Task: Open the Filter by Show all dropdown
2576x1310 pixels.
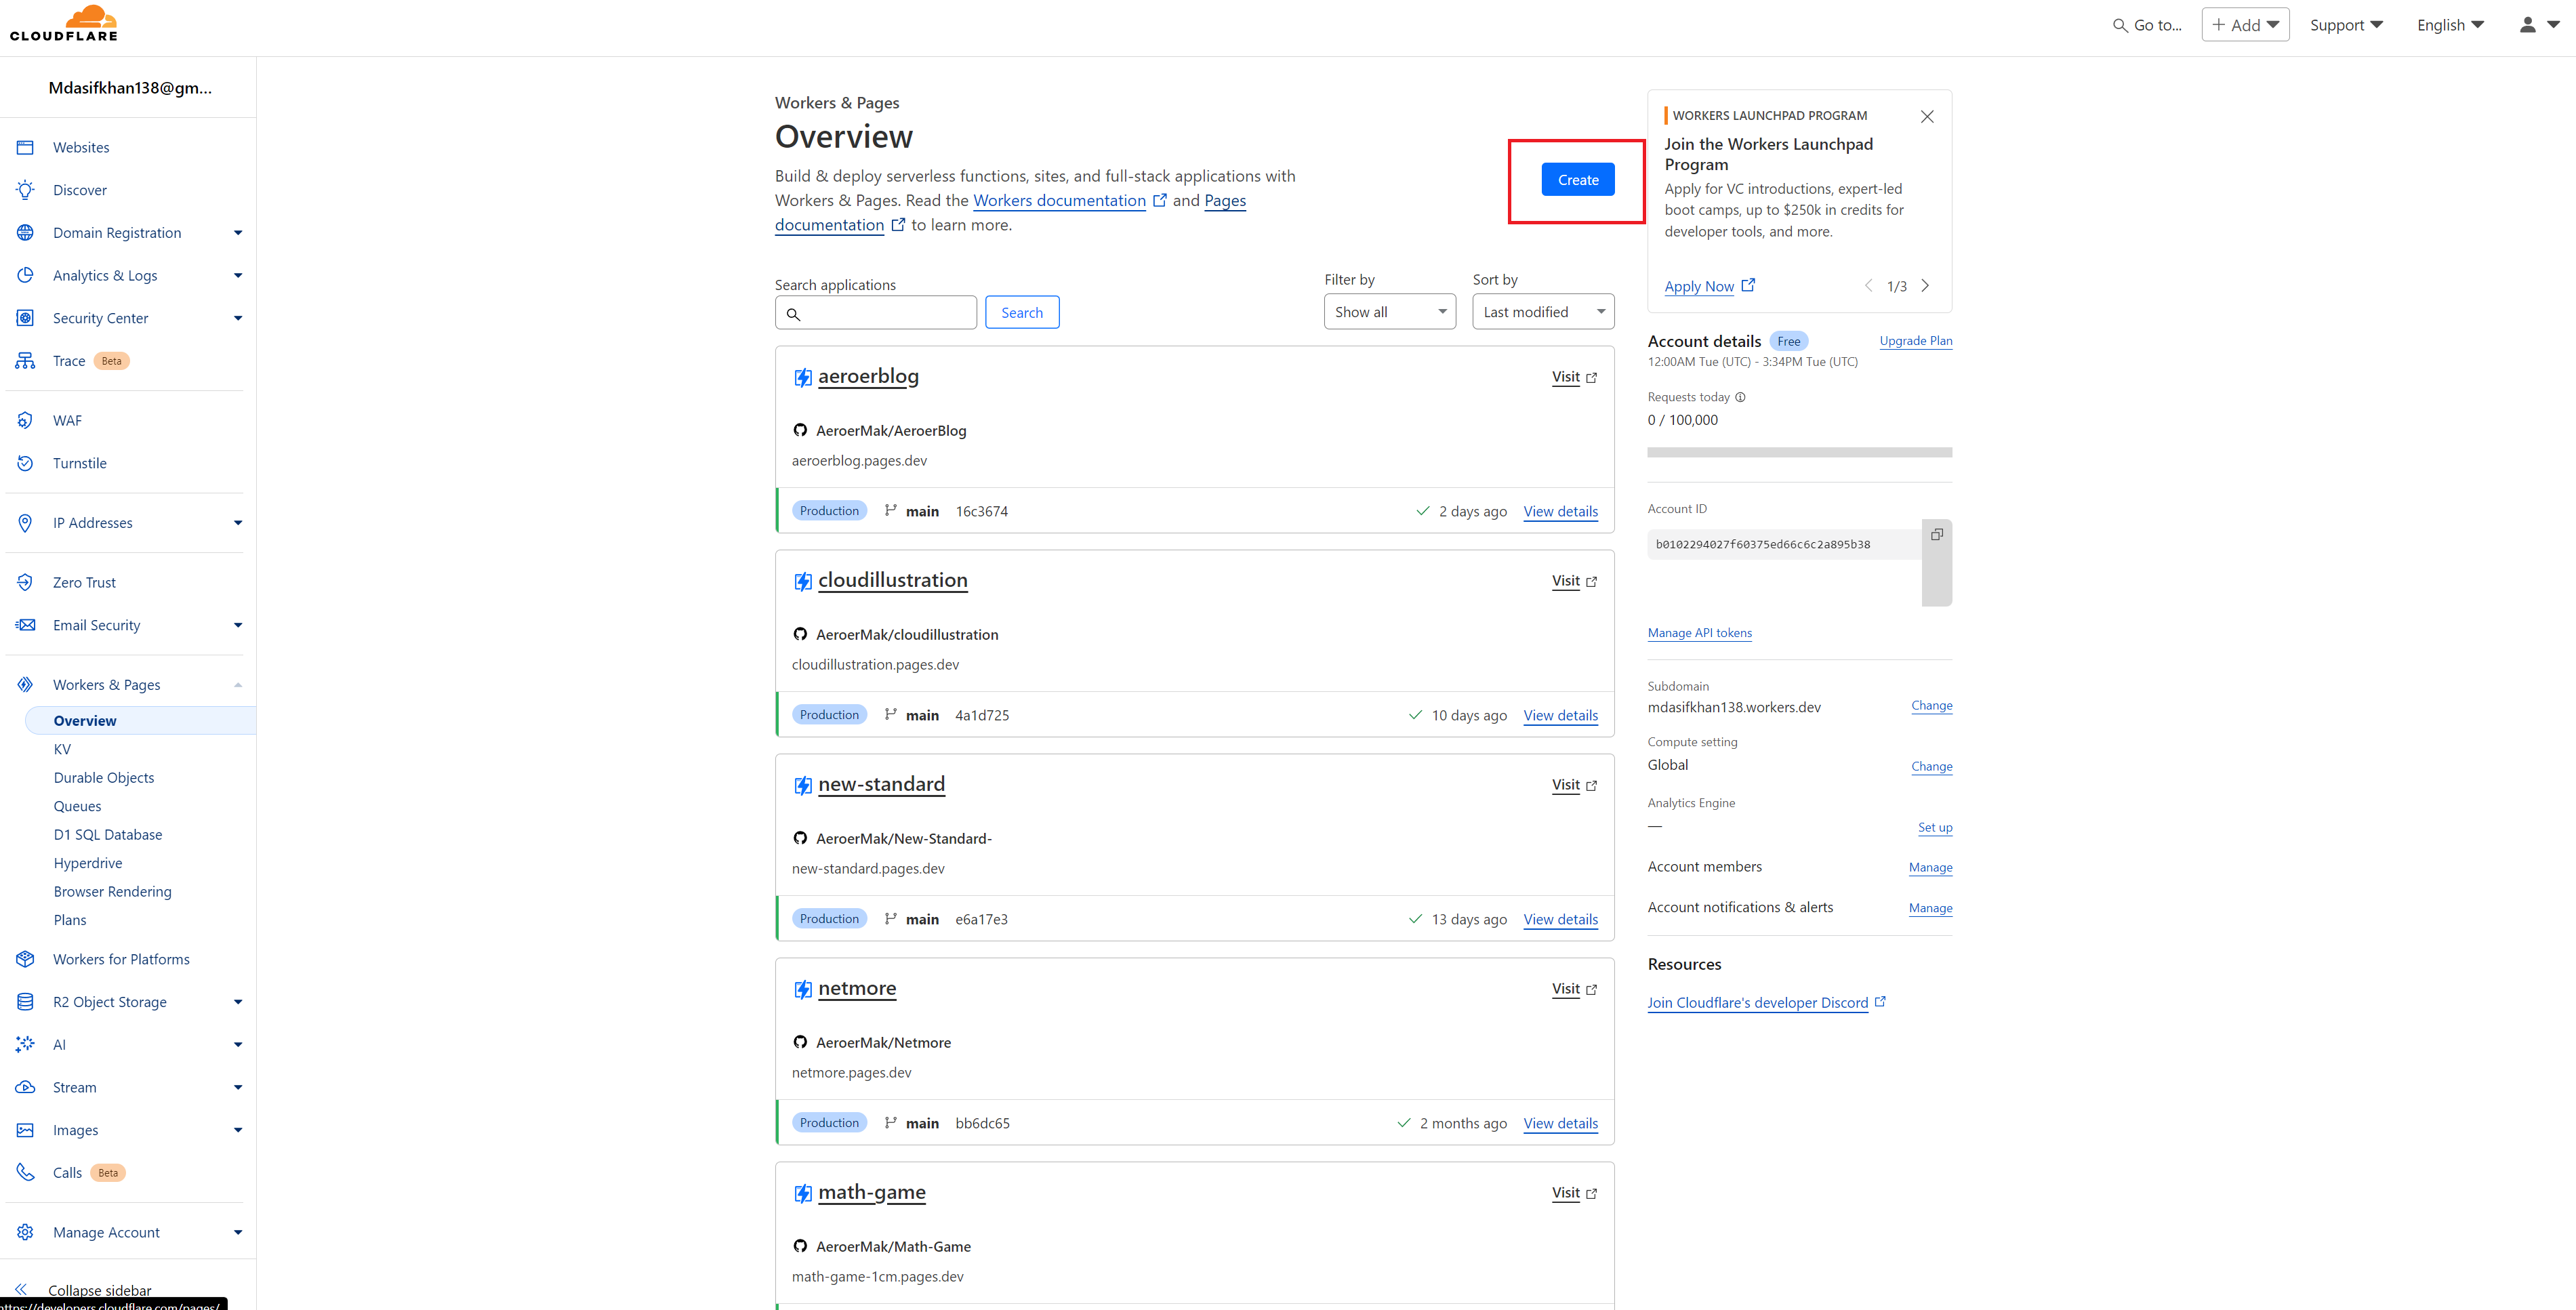Action: coord(1389,312)
